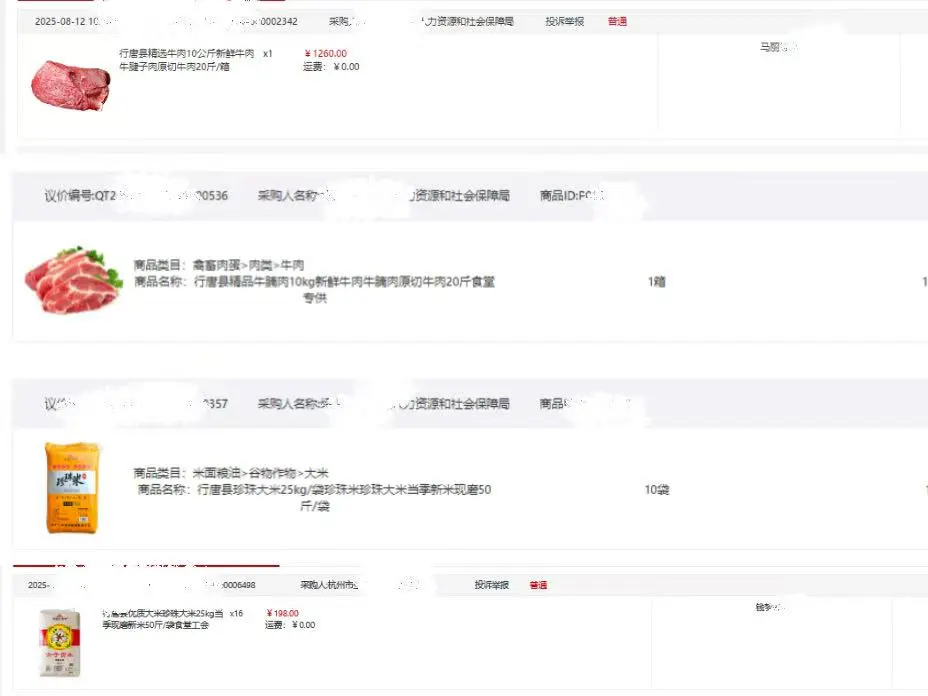Select quantity x16 on rice order

(236, 613)
